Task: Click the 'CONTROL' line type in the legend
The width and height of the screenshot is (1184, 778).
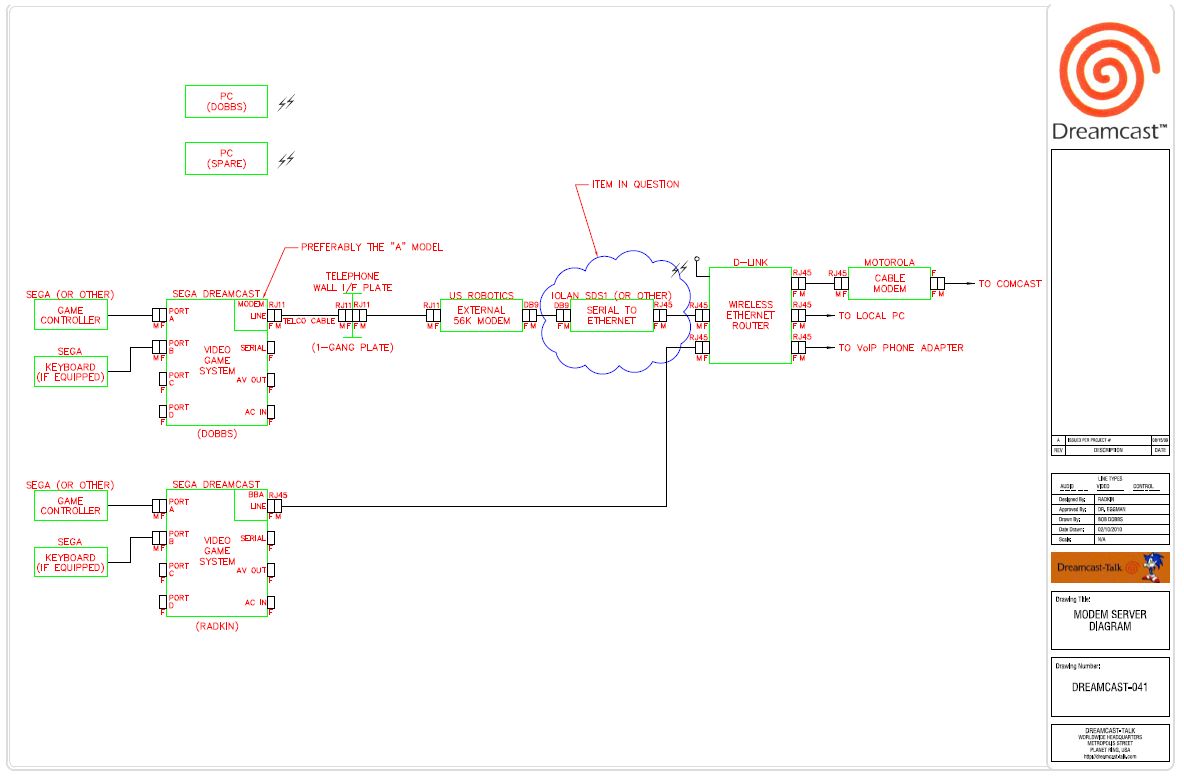Action: 1143,486
